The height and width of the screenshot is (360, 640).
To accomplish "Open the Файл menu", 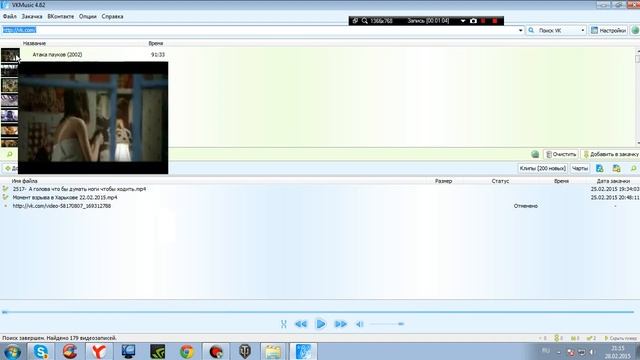I will (x=10, y=16).
